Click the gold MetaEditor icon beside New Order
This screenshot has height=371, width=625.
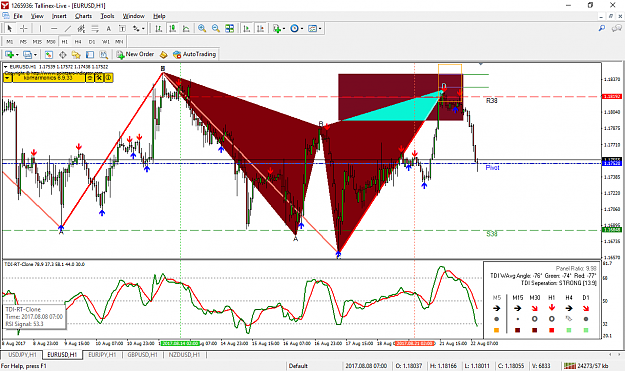click(163, 55)
